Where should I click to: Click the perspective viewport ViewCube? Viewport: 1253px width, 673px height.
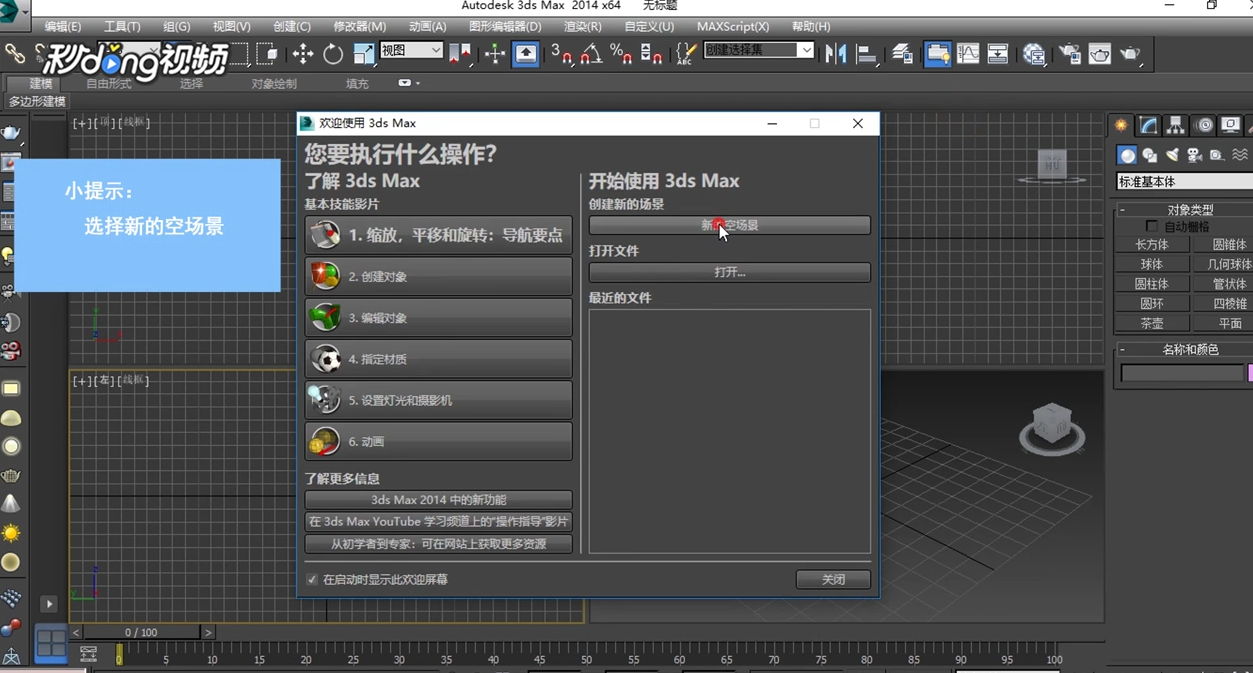1052,428
